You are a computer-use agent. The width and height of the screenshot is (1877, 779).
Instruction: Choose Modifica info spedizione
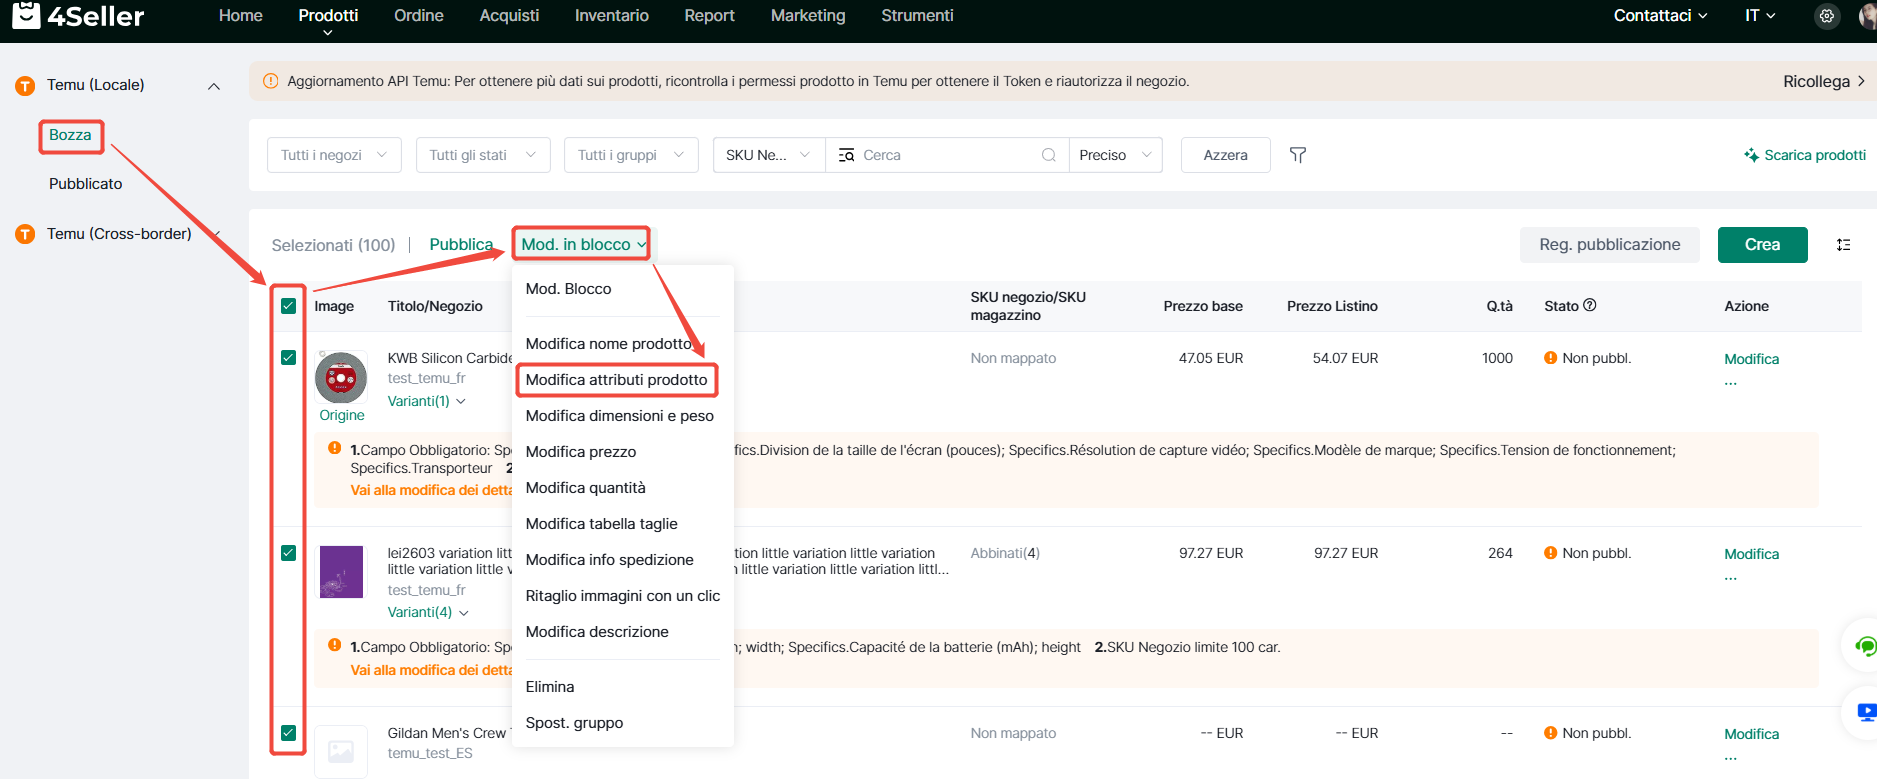coord(623,560)
